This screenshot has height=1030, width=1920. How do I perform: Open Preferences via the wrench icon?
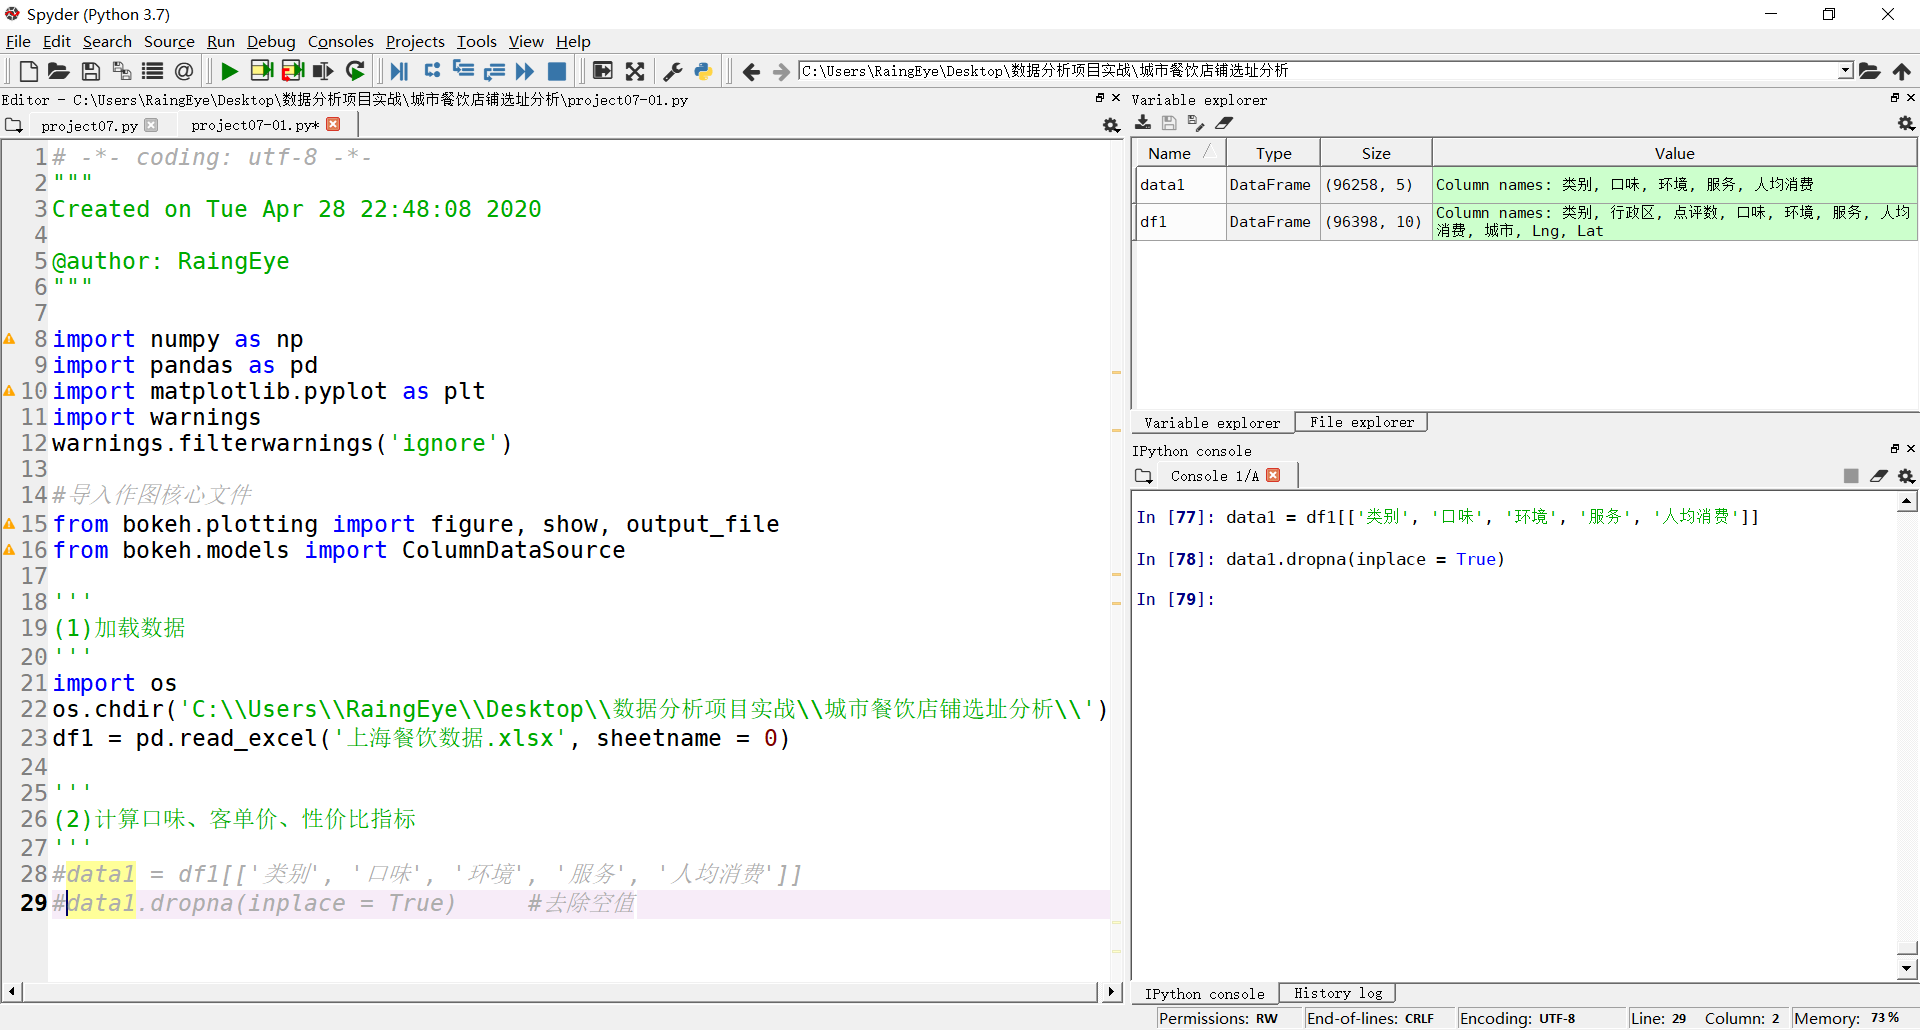(x=673, y=71)
